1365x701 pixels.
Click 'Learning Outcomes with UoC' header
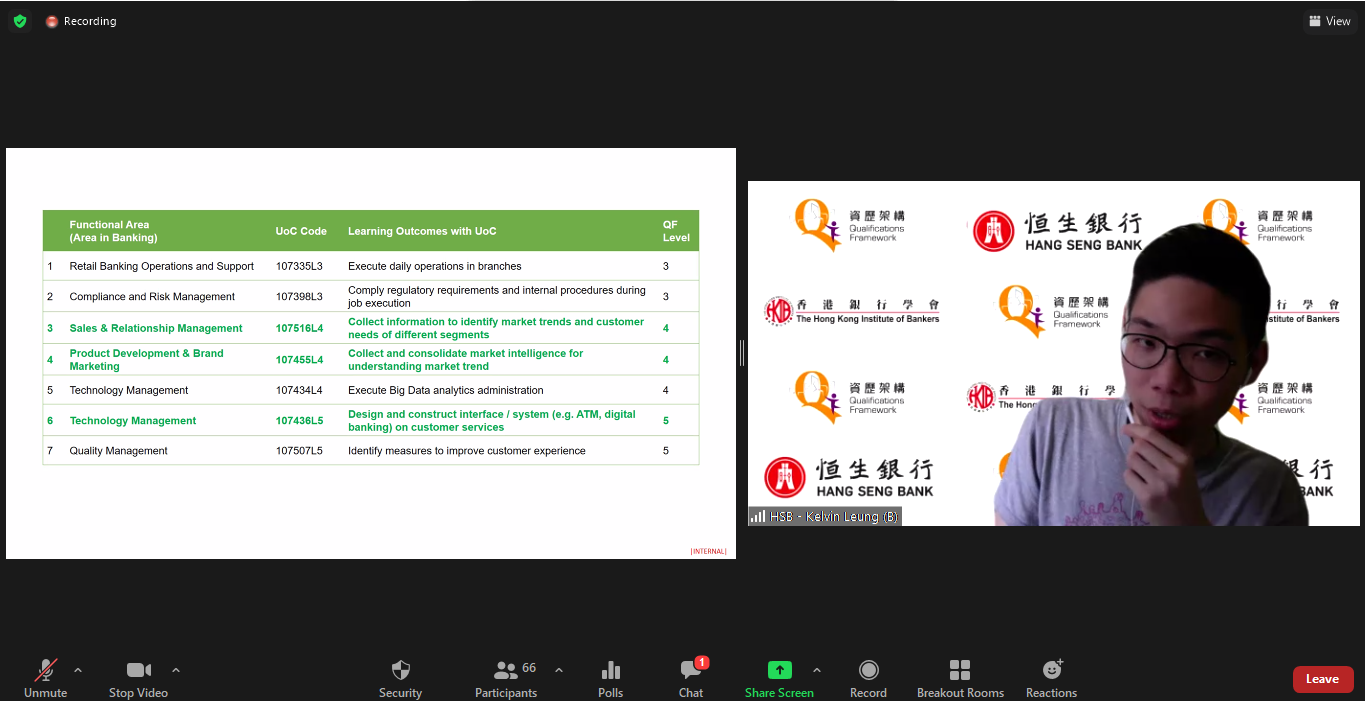click(422, 231)
